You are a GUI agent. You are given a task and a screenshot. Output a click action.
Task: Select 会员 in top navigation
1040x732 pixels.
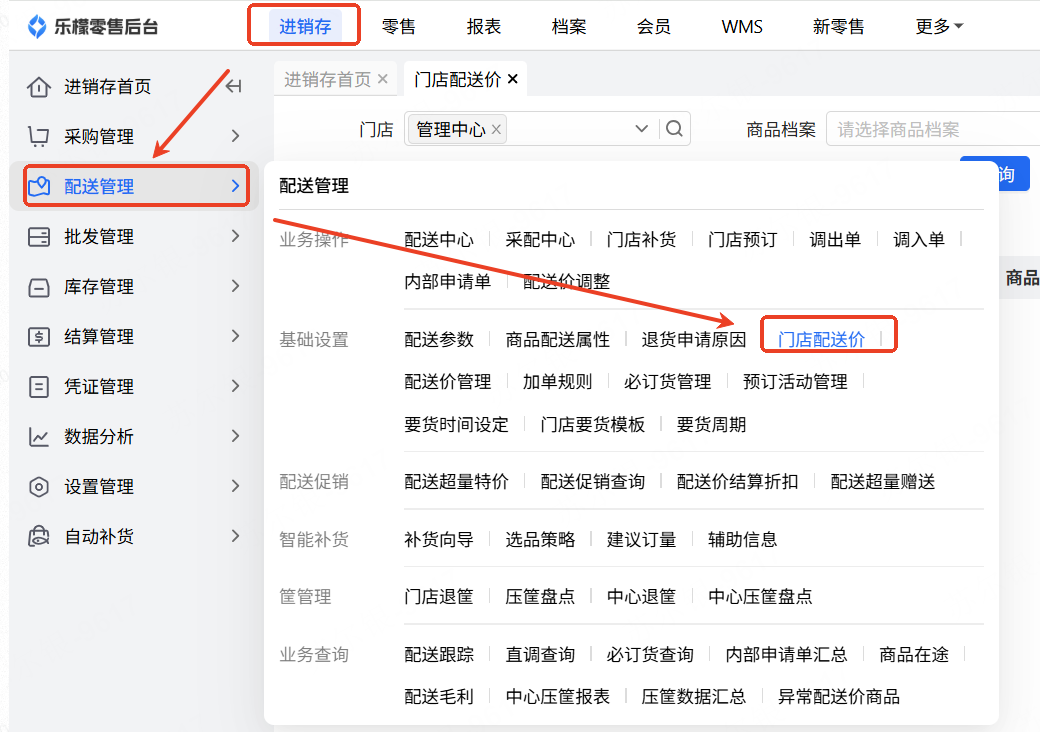pyautogui.click(x=653, y=27)
